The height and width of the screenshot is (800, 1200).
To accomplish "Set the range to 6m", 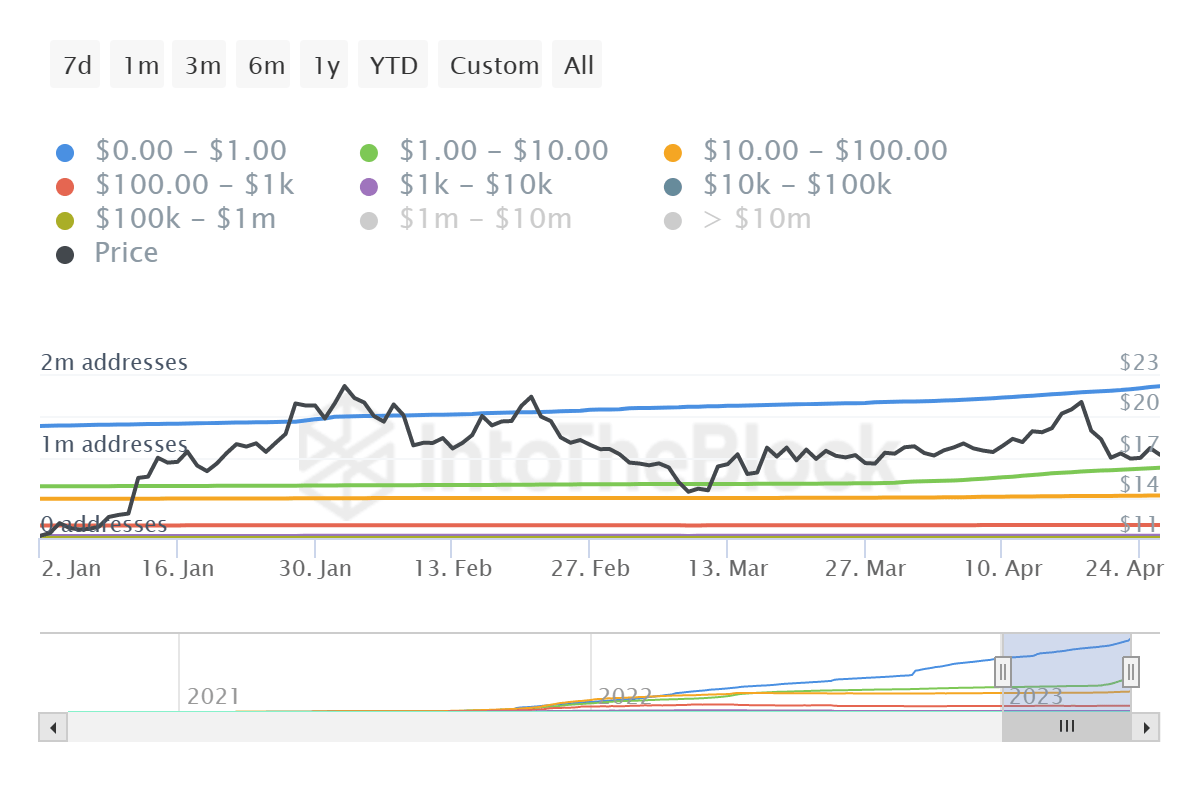I will click(266, 66).
